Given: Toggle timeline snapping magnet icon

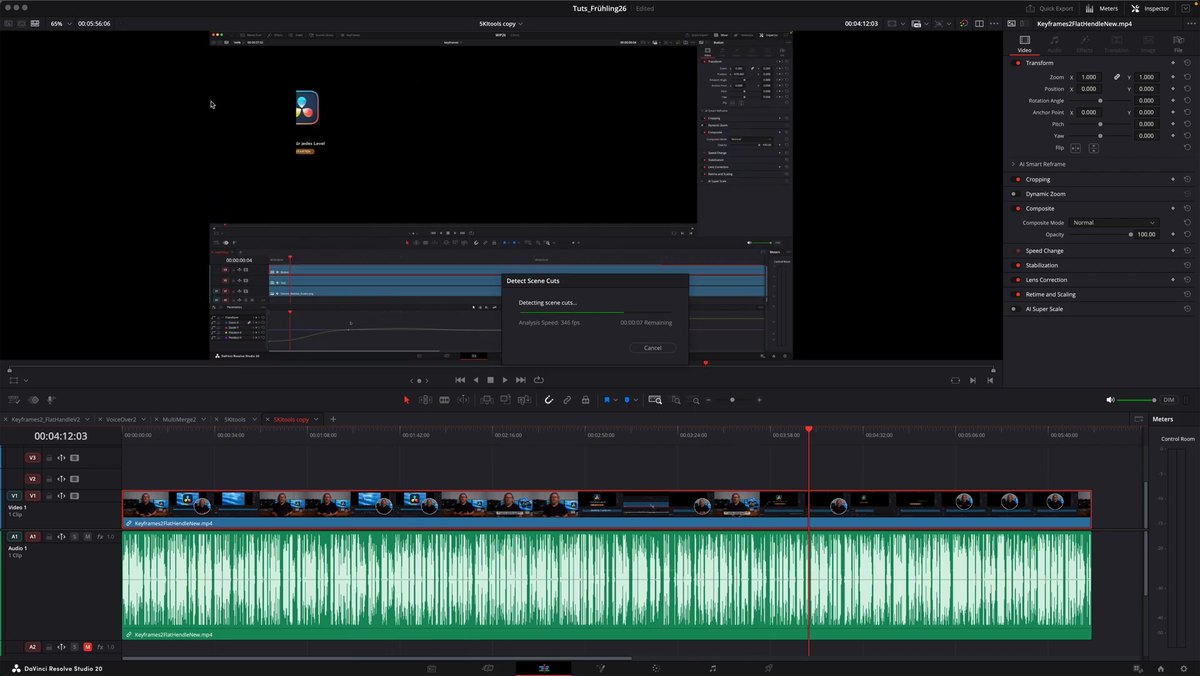Looking at the screenshot, I should tap(548, 400).
